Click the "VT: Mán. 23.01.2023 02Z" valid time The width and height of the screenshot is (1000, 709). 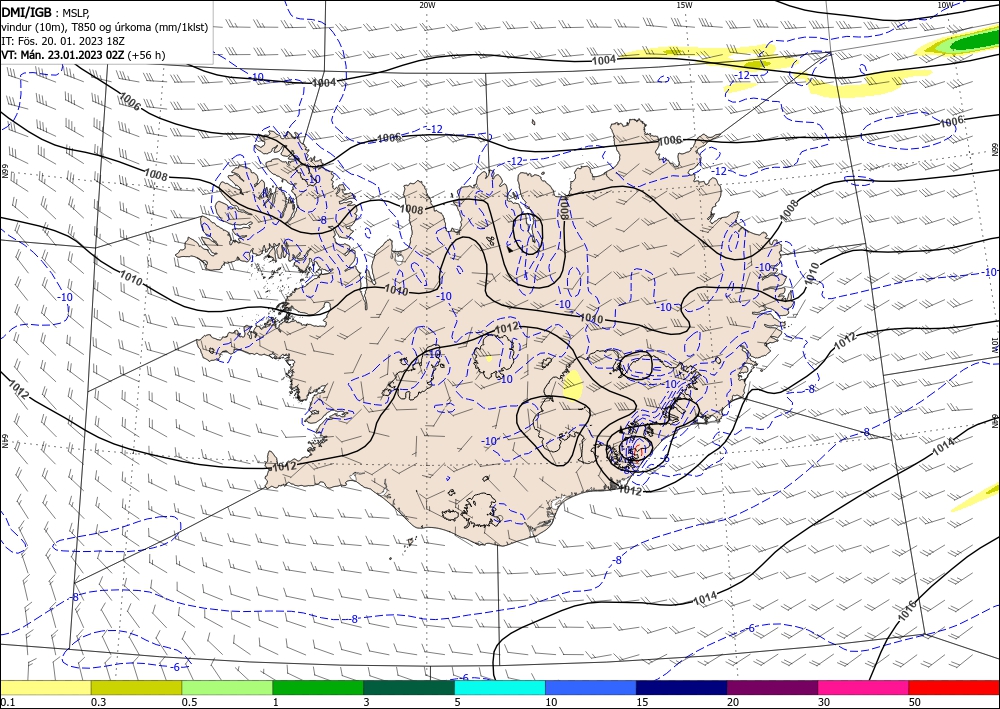pyautogui.click(x=64, y=55)
